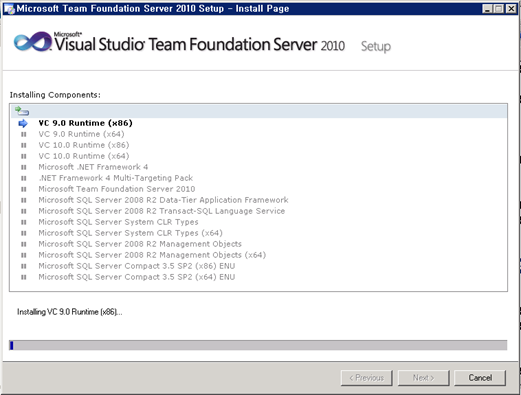This screenshot has height=395, width=521.
Task: Click the disabled Next button
Action: pyautogui.click(x=423, y=378)
